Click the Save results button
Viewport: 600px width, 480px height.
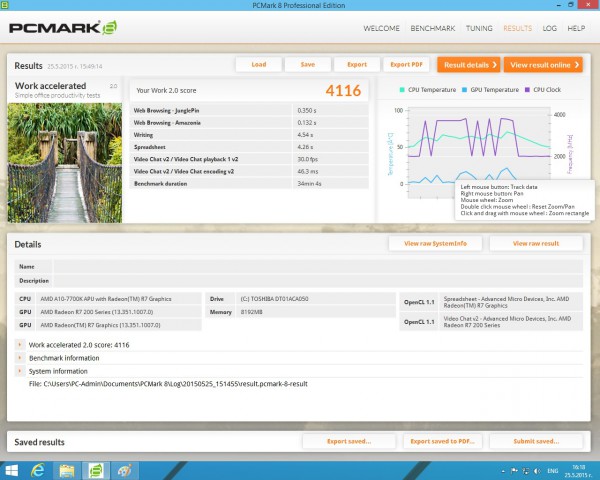(x=308, y=64)
